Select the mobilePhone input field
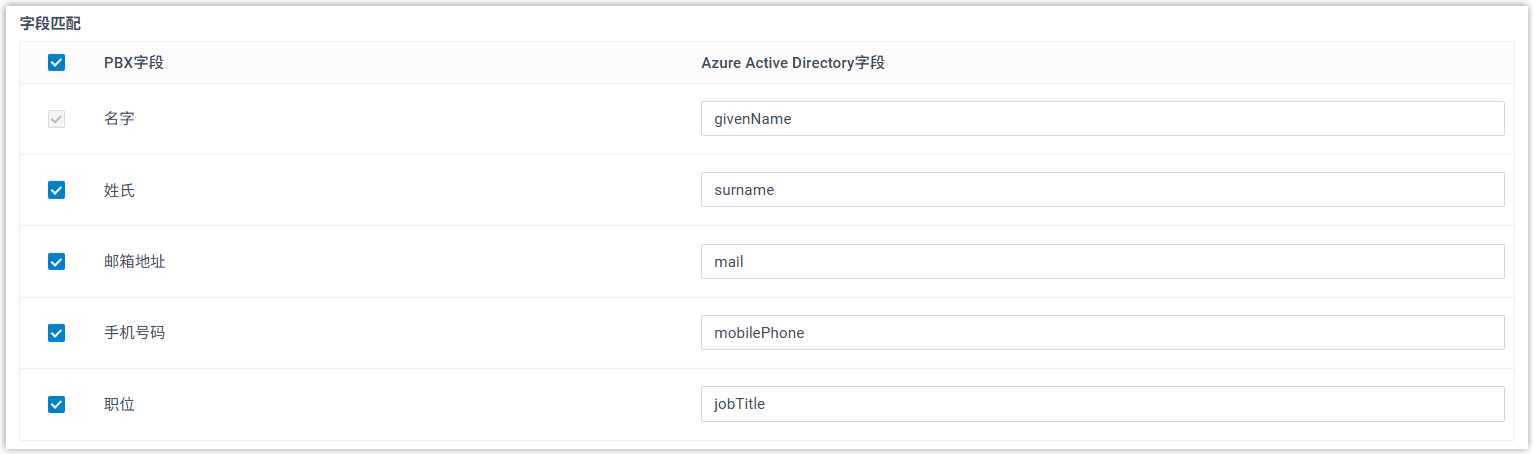 1102,333
